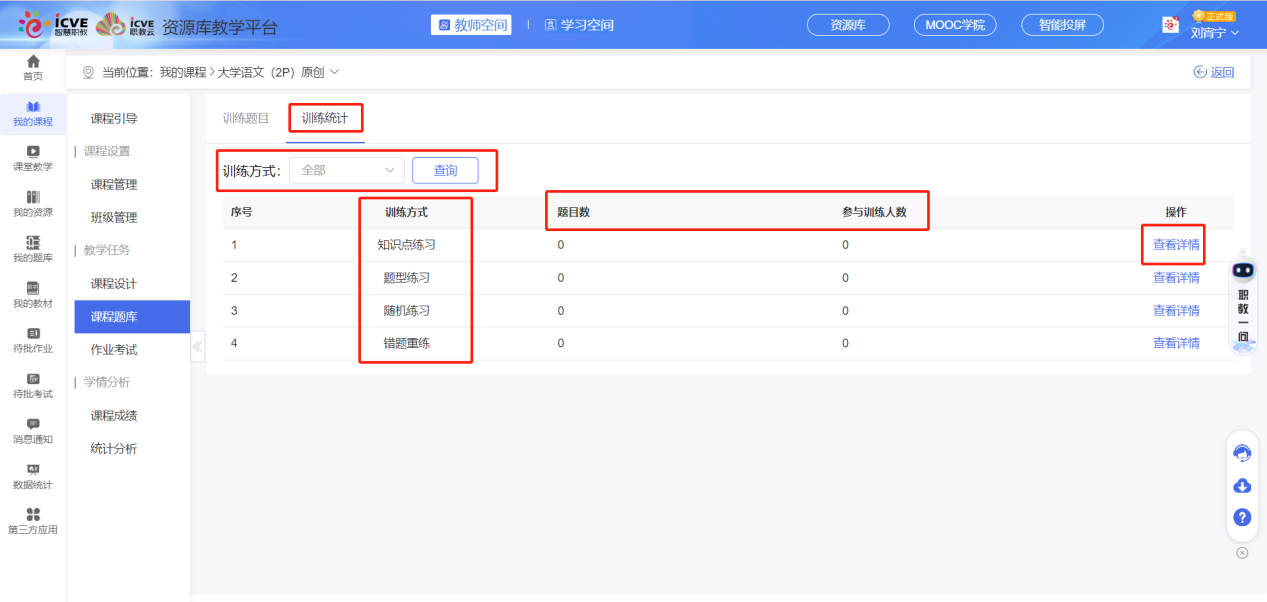Open 待批作业 pending homework icon

33,340
